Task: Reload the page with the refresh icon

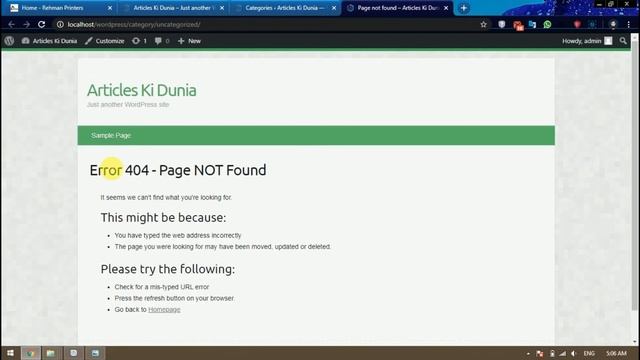Action: tap(42, 24)
